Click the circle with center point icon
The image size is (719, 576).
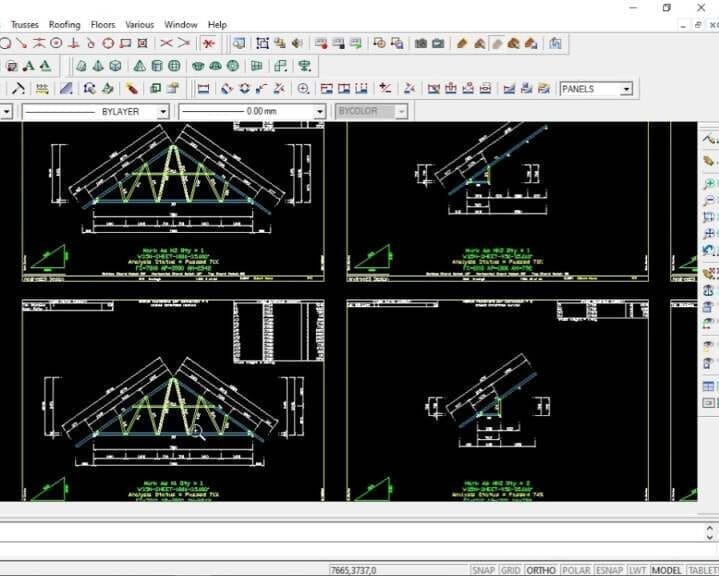(56, 43)
